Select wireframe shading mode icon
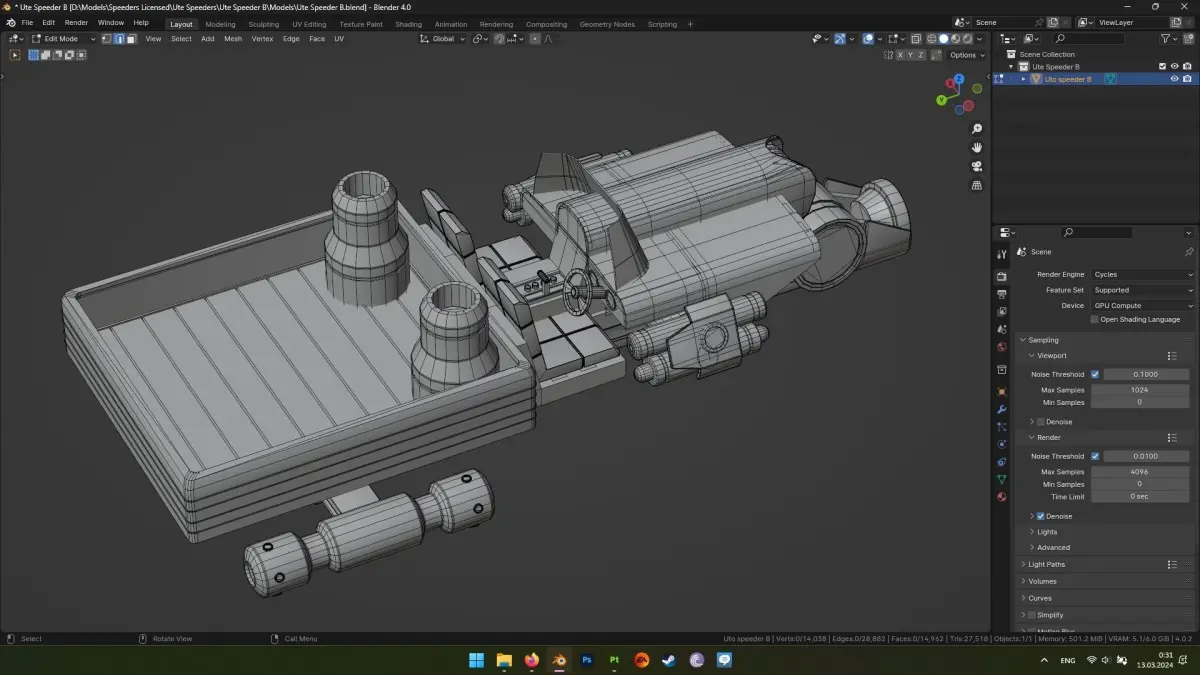The height and width of the screenshot is (675, 1200). (x=931, y=39)
